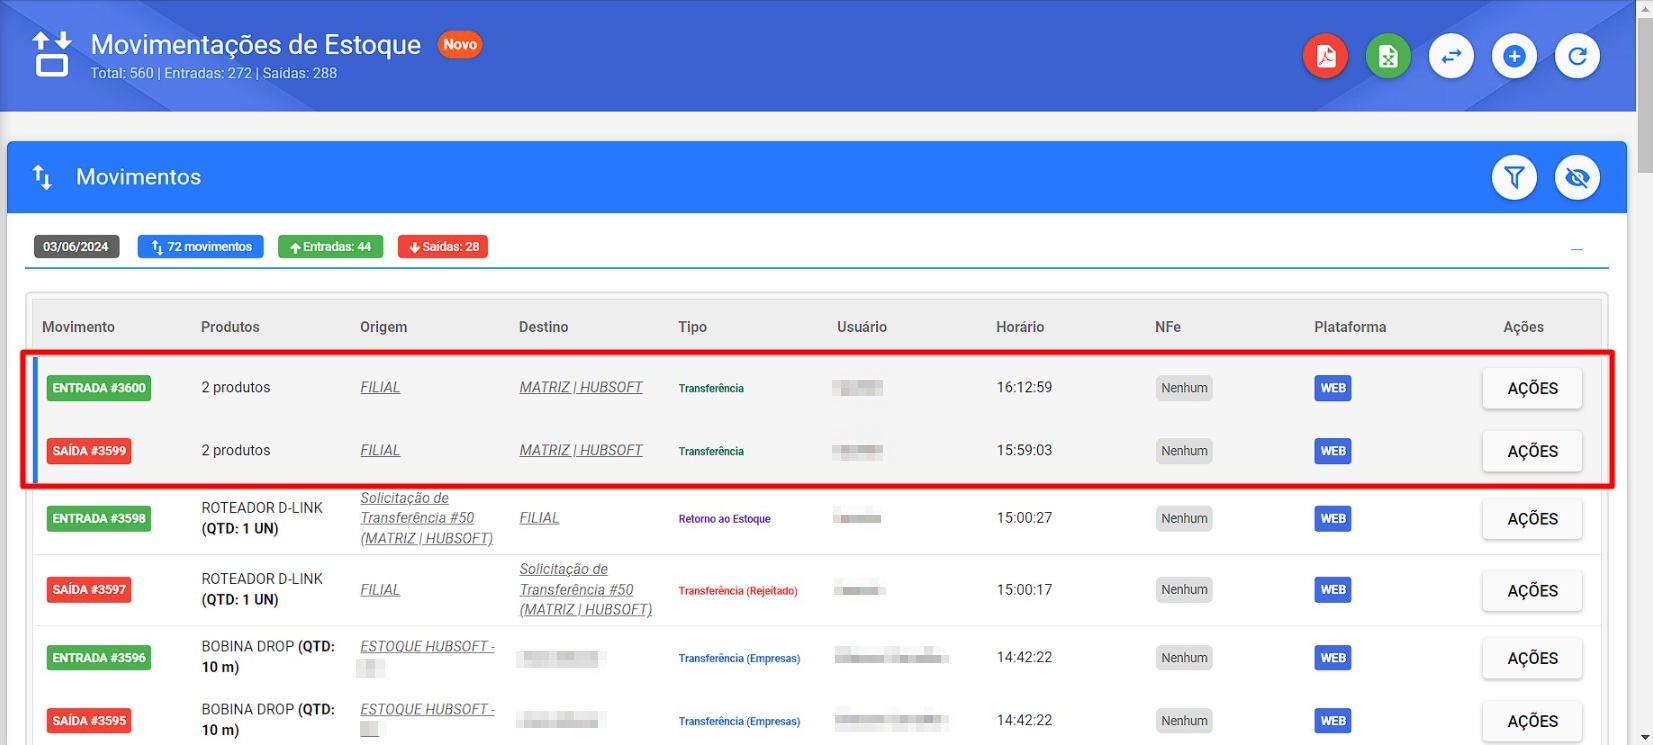Open FILIAL destination link in row #3598
This screenshot has width=1653, height=745.
539,518
